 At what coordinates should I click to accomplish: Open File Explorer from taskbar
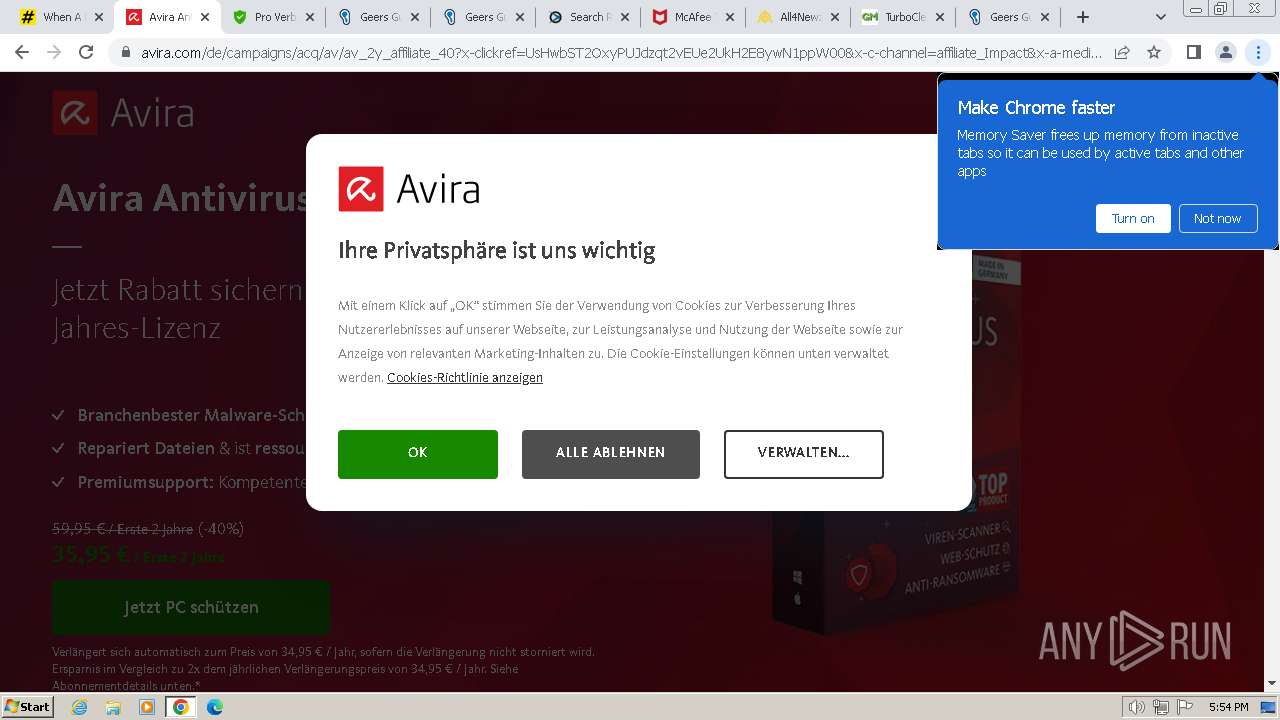coord(113,707)
